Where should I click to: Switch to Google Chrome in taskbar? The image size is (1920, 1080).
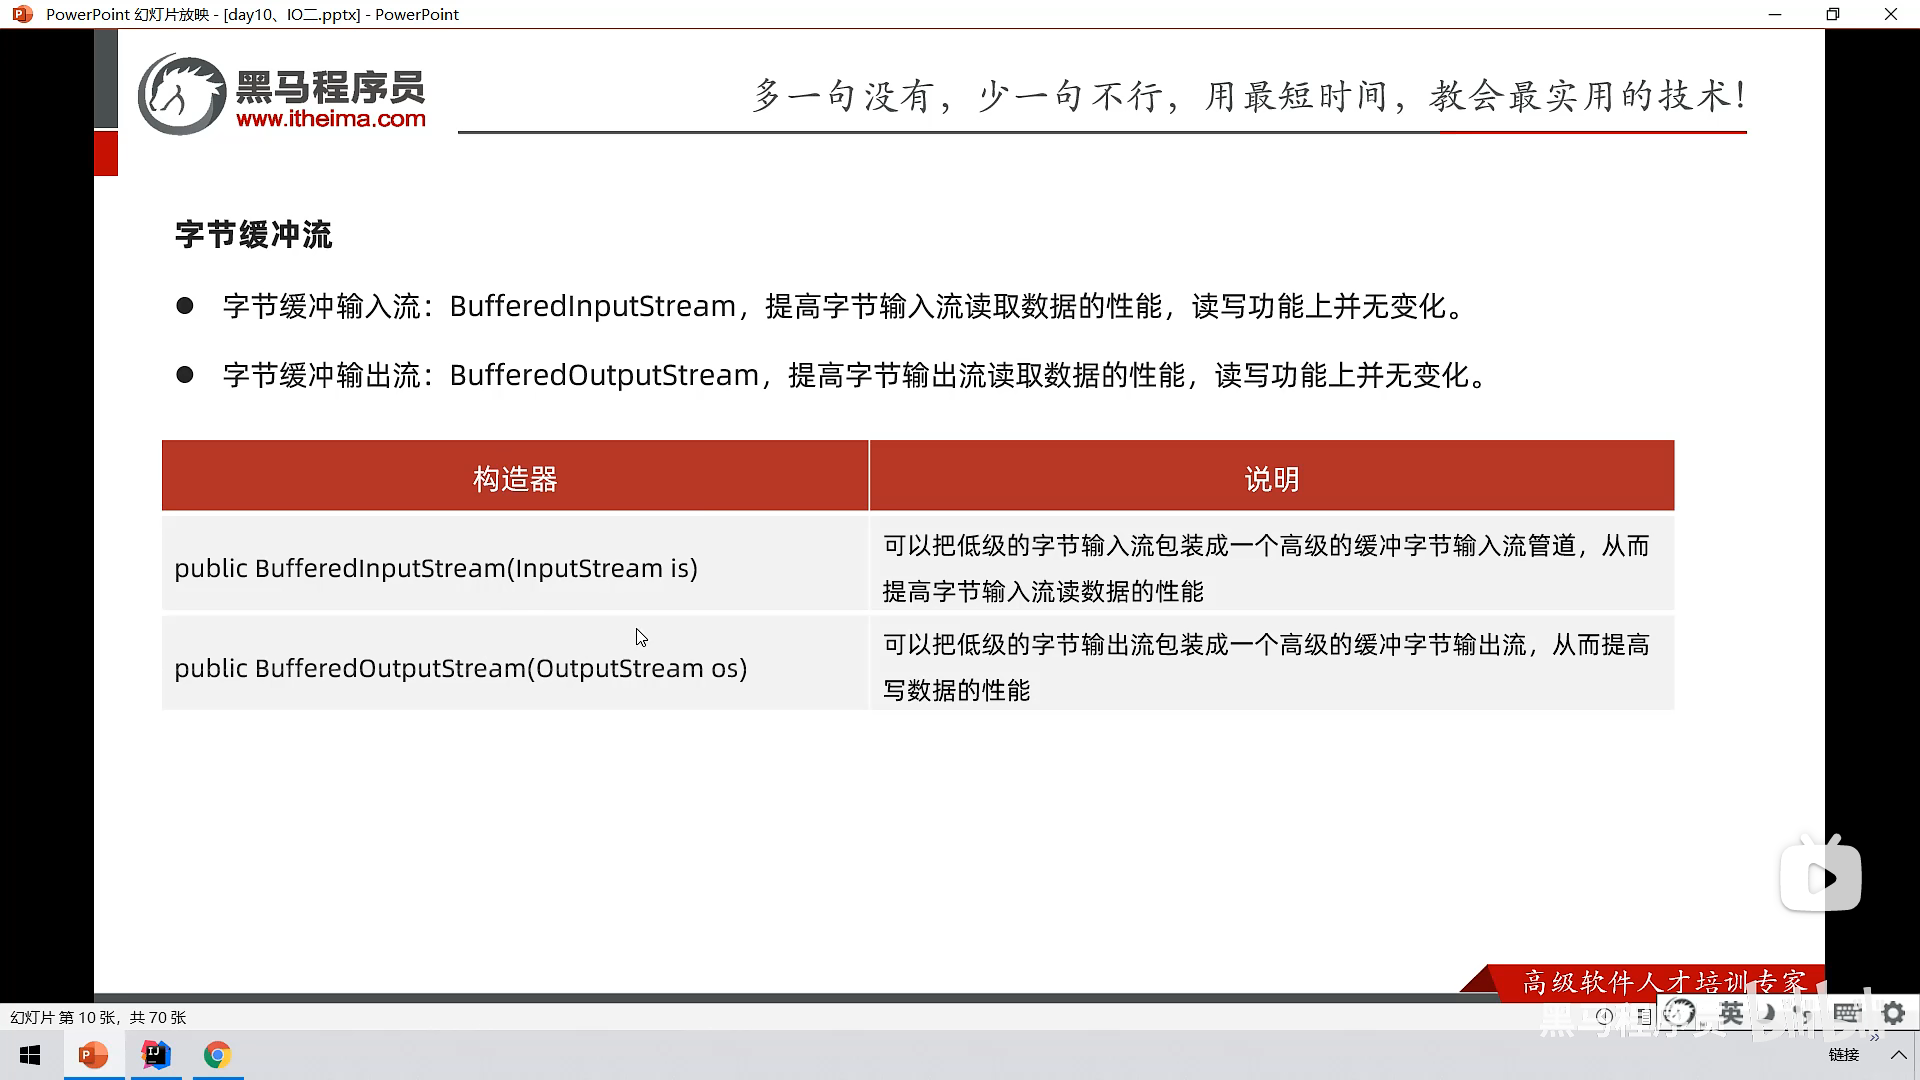pos(217,1055)
